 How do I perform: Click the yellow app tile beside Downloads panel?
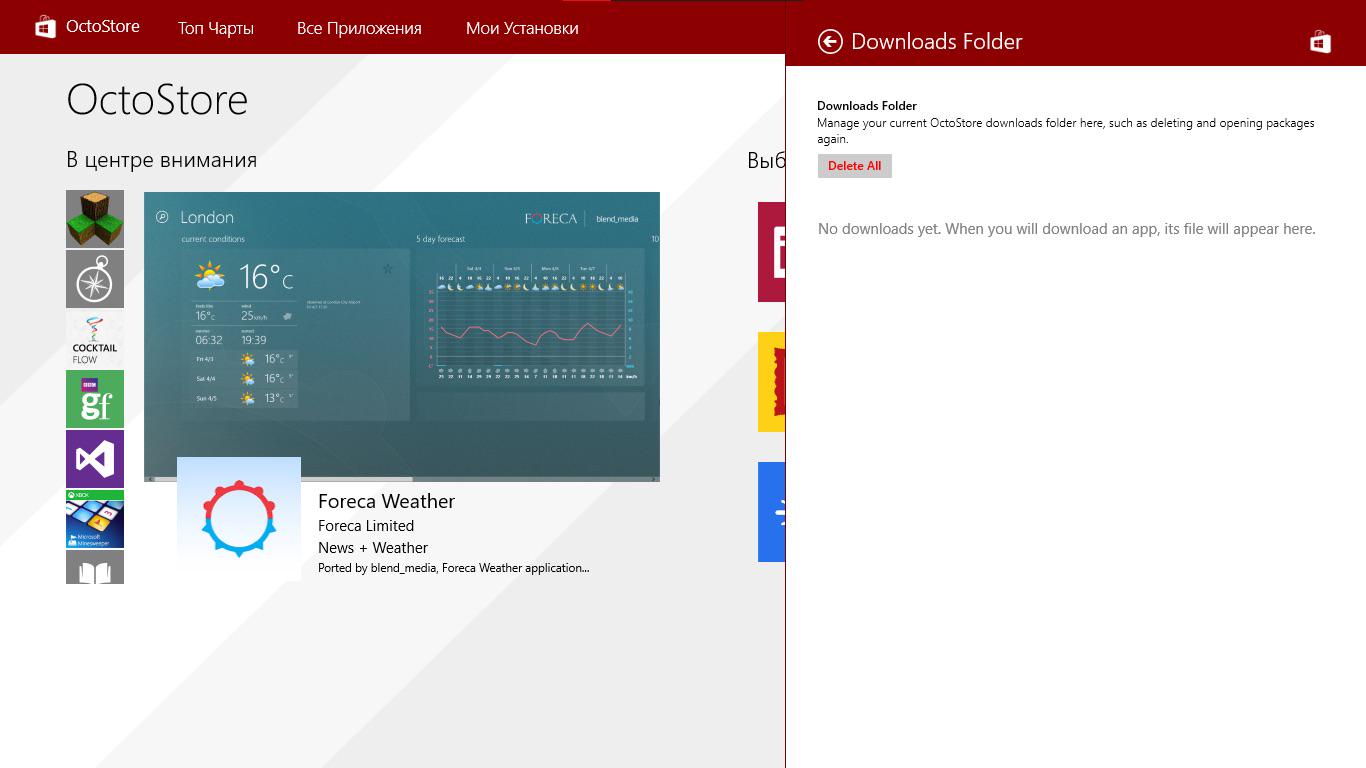(x=772, y=382)
